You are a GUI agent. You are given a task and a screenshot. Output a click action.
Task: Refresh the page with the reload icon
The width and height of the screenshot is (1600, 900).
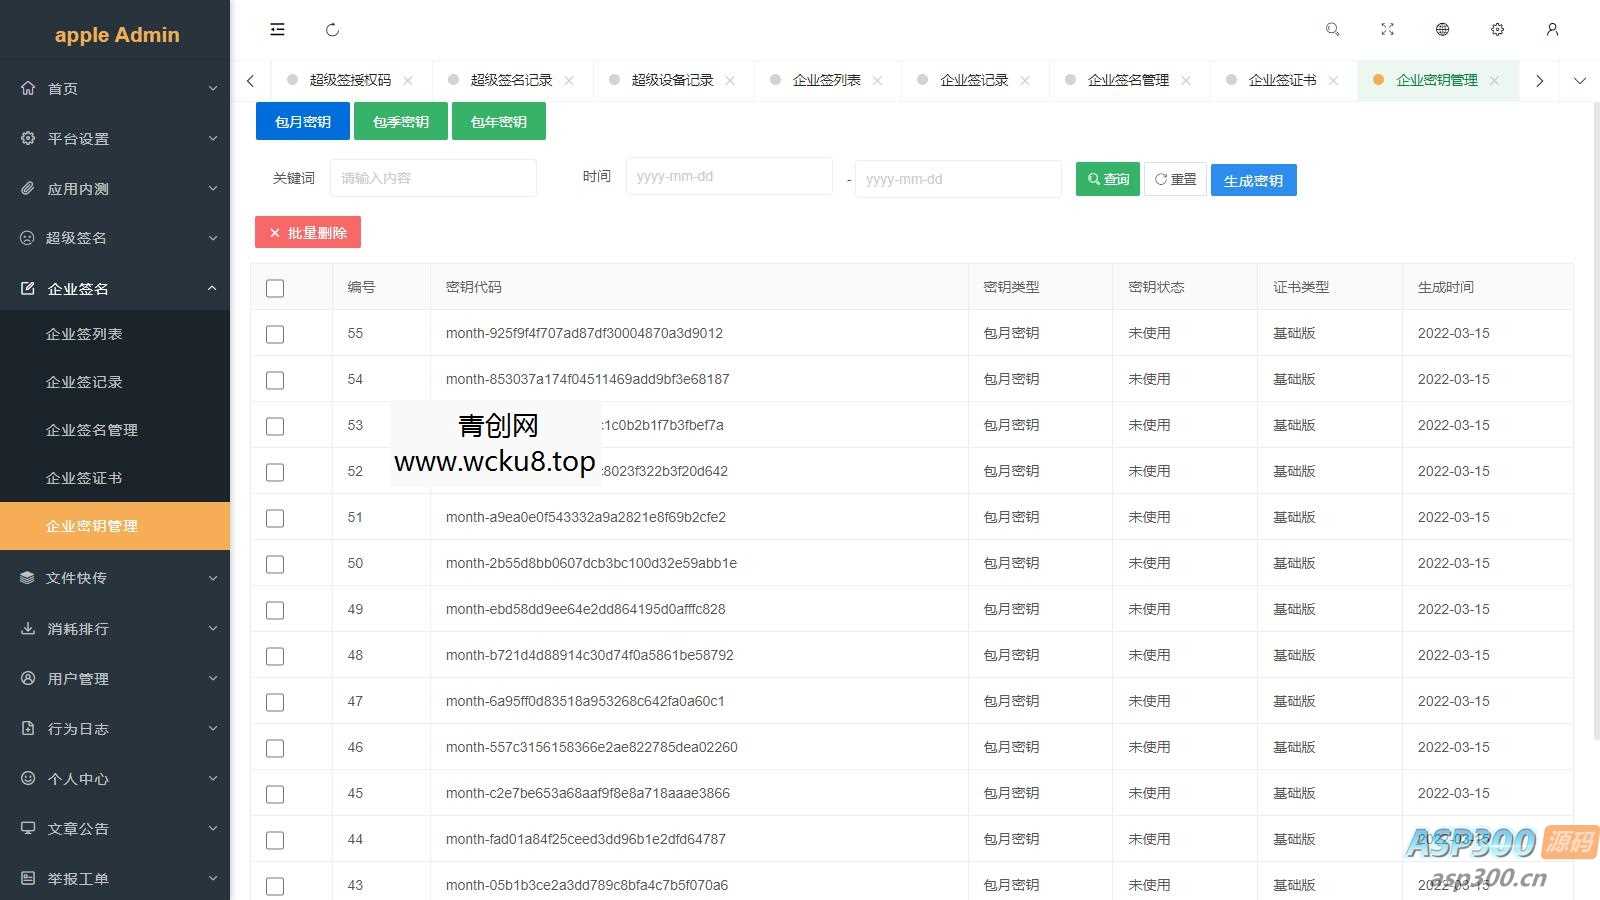[x=332, y=29]
